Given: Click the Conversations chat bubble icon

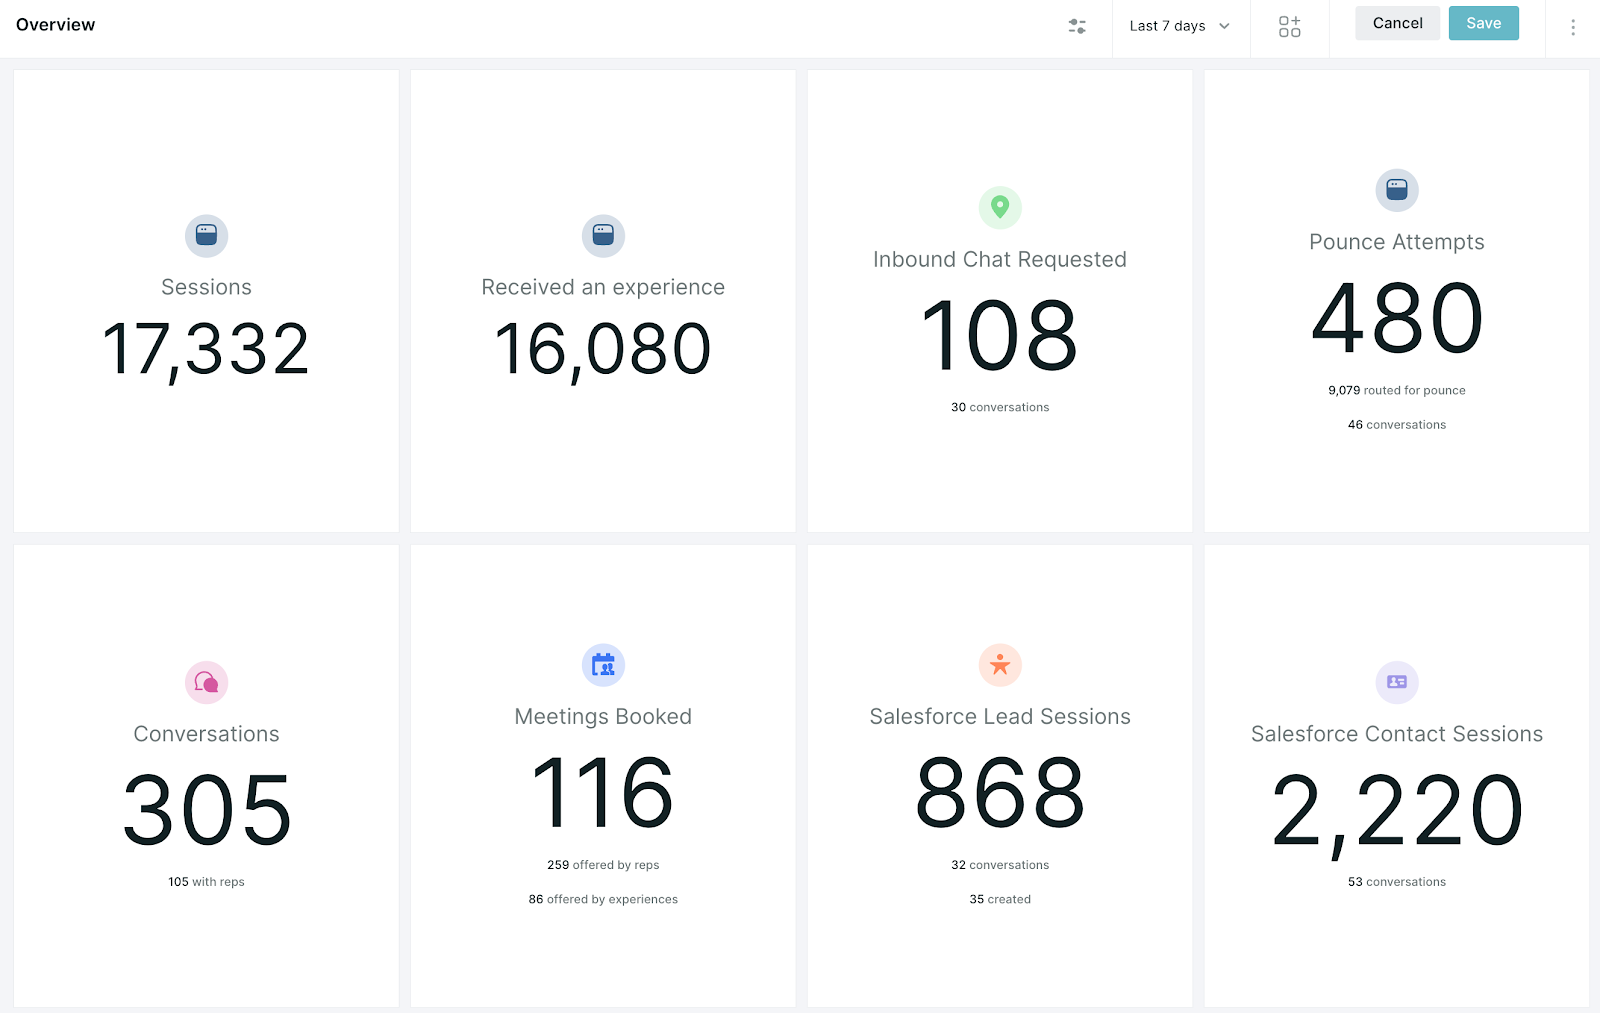Looking at the screenshot, I should click(x=207, y=683).
